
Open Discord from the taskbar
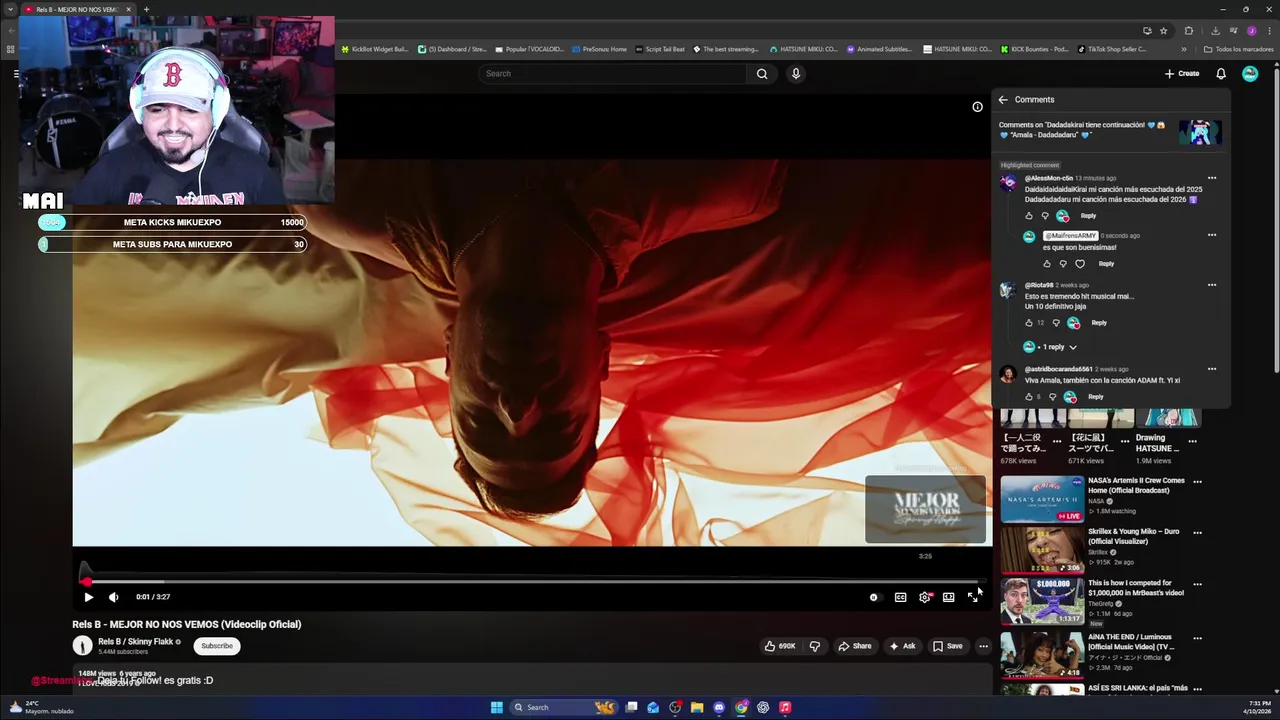click(x=719, y=708)
